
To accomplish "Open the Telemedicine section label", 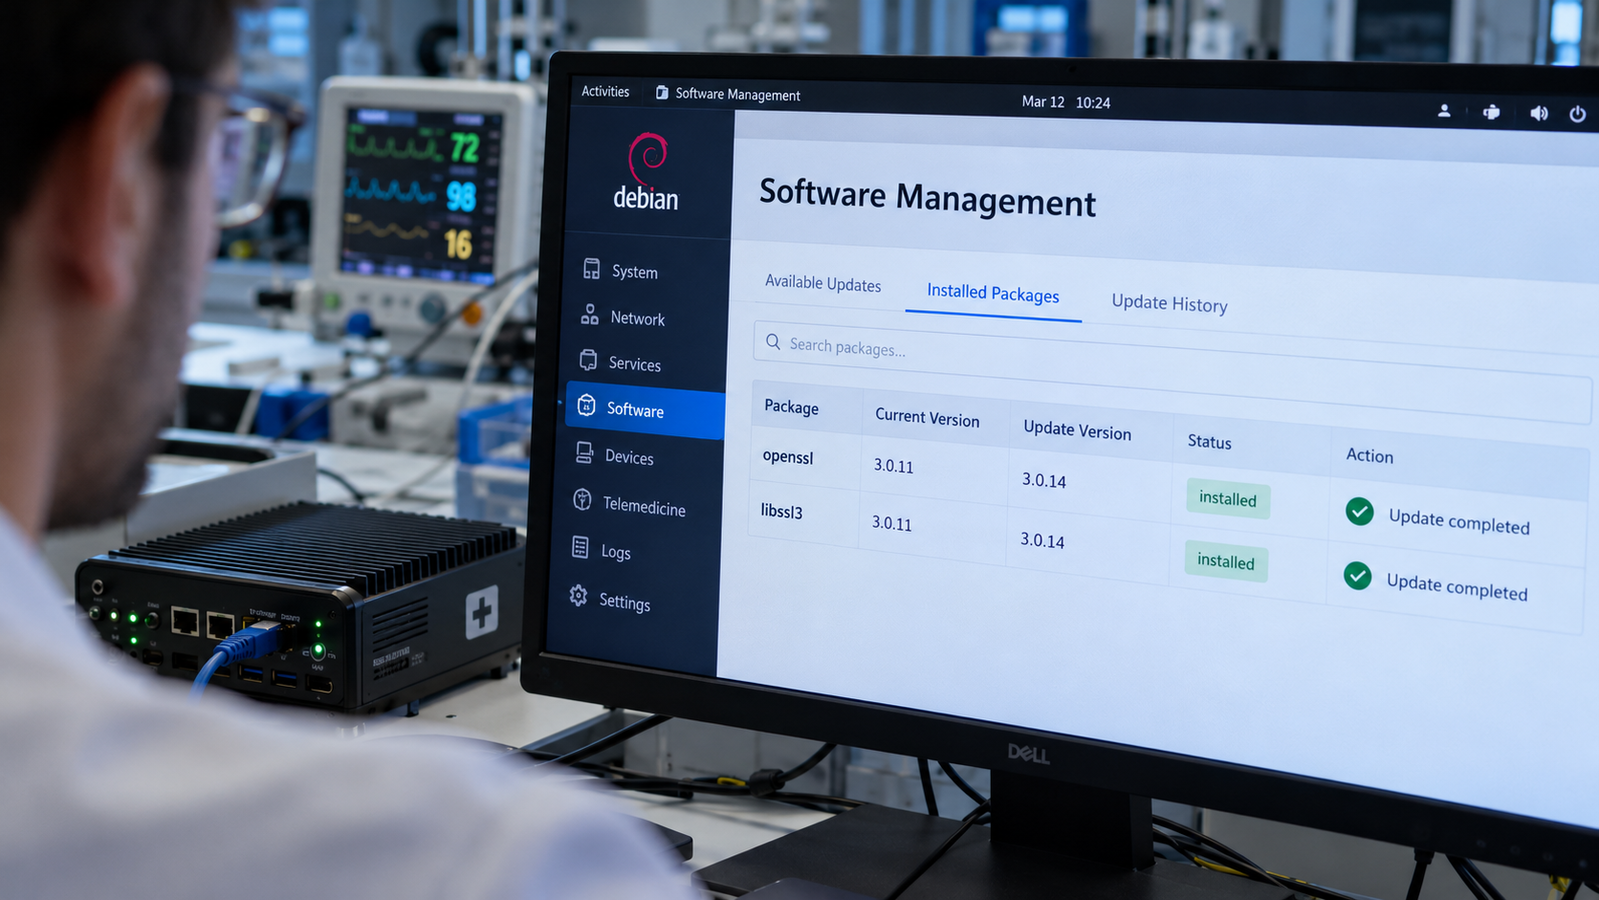I will [x=644, y=506].
